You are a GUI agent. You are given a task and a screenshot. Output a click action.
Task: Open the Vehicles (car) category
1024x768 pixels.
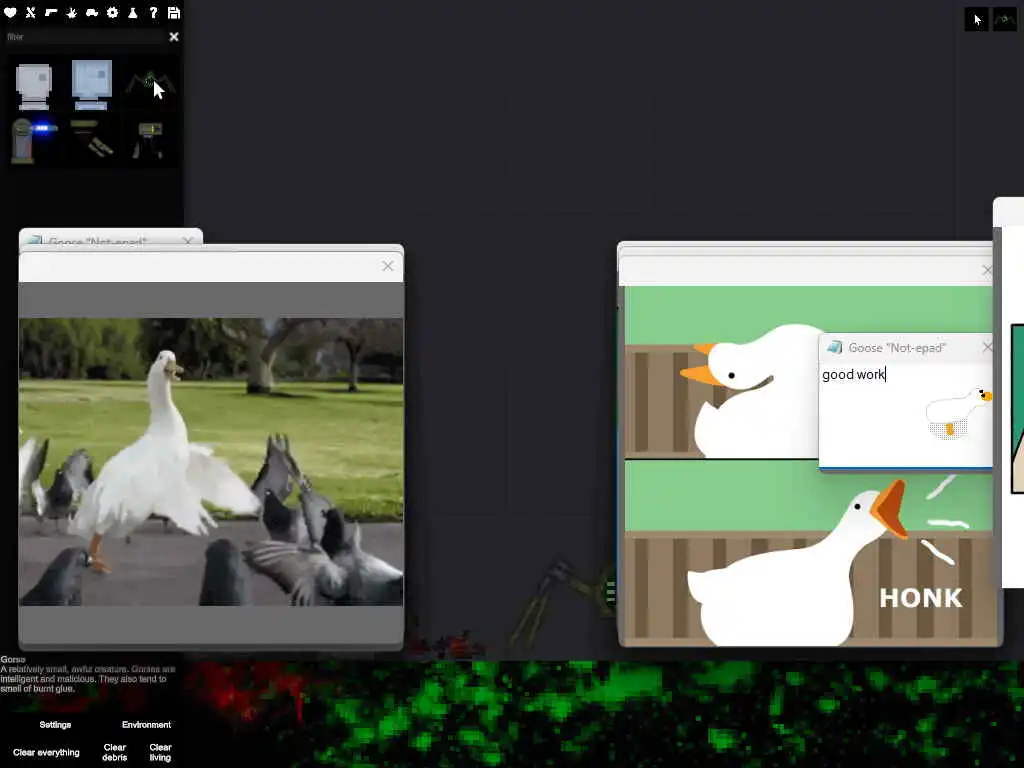click(x=91, y=12)
